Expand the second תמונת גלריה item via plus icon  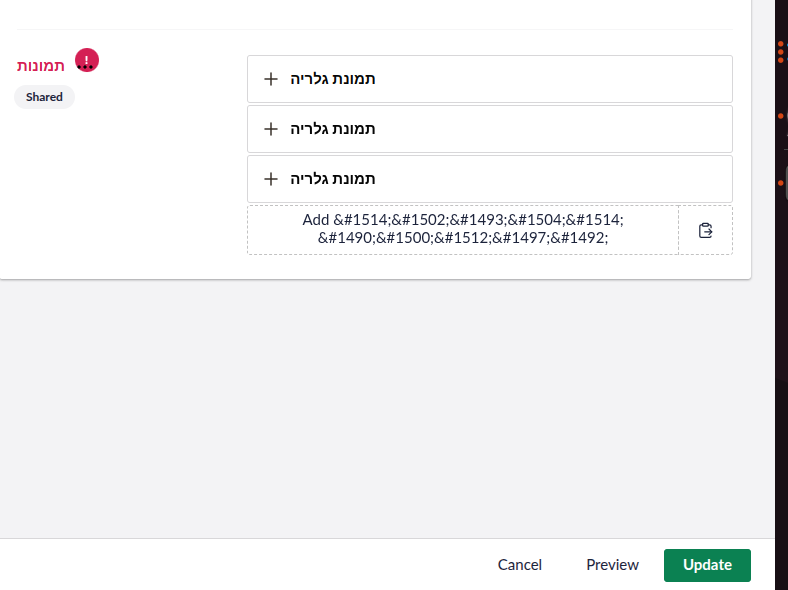[x=271, y=129]
